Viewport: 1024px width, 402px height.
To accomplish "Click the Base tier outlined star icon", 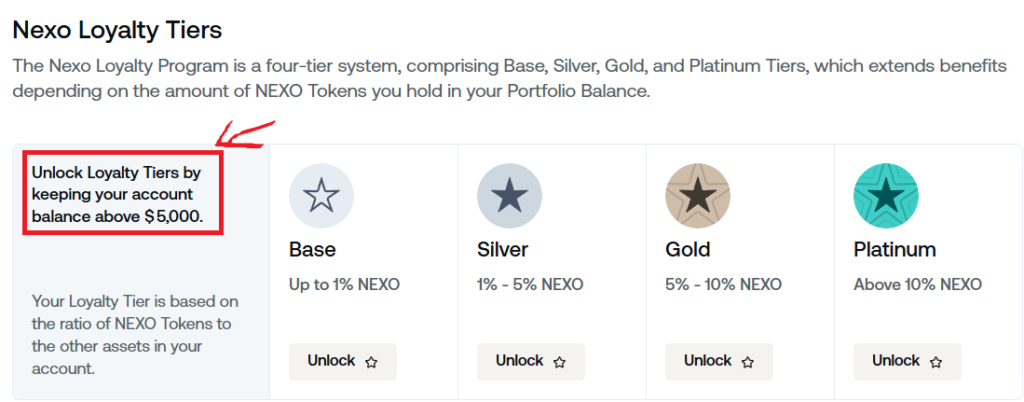I will coord(321,196).
